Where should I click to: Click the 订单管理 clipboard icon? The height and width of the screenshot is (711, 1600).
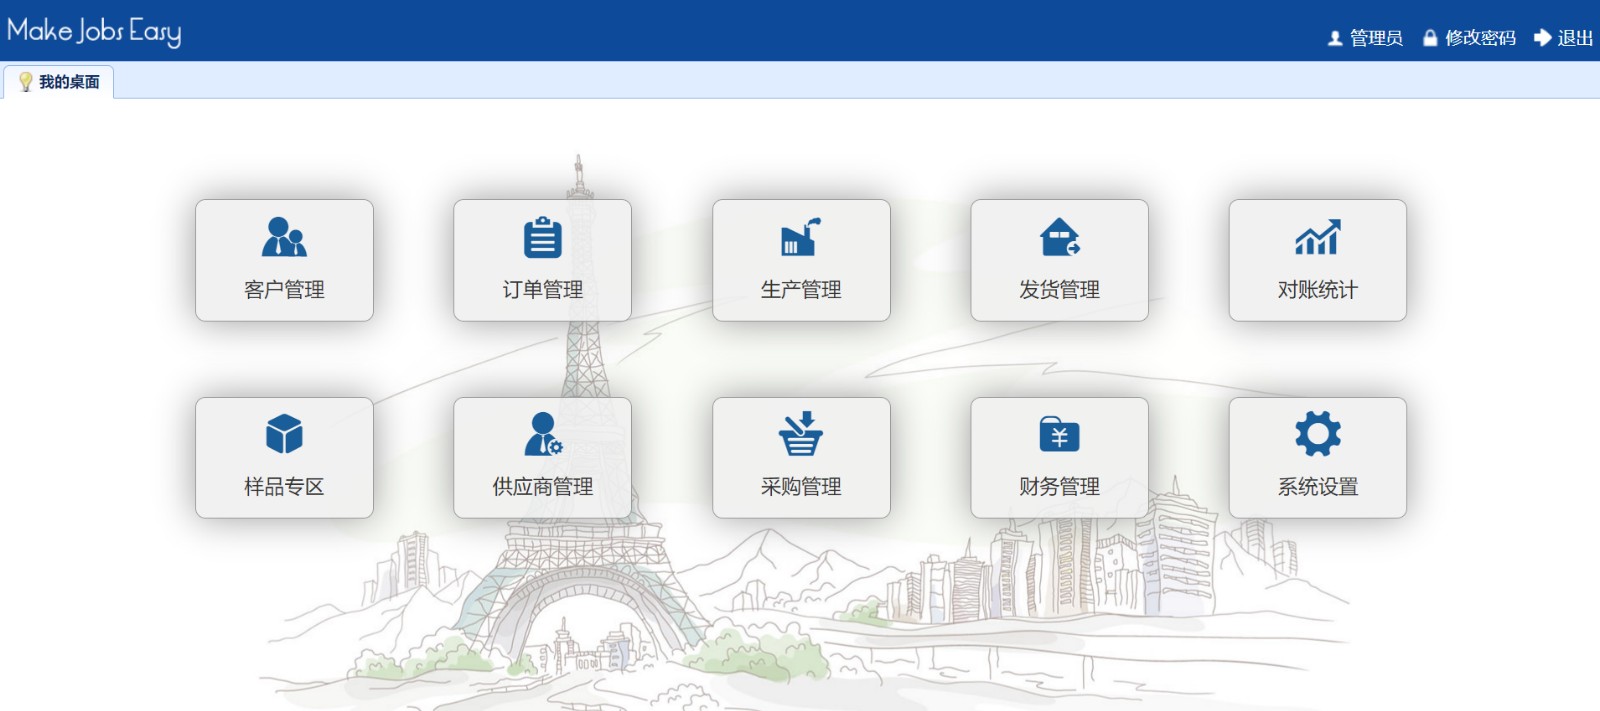pos(542,238)
